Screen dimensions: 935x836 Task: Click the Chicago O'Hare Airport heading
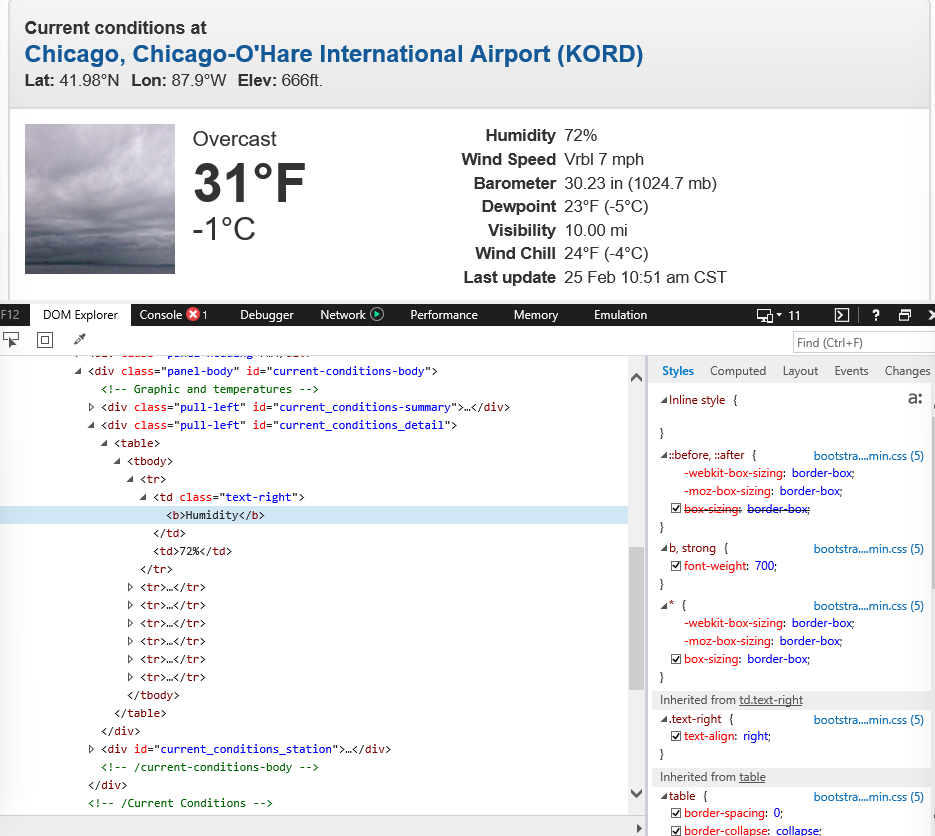click(333, 54)
